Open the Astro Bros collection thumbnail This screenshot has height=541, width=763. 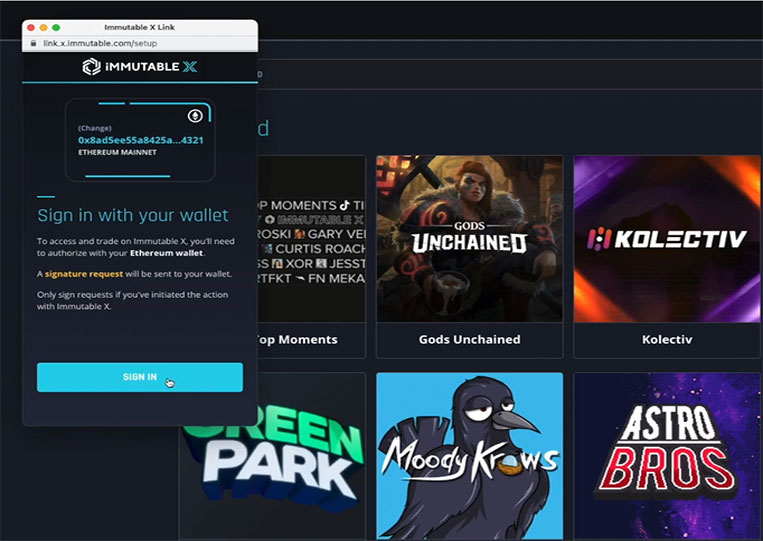point(667,456)
